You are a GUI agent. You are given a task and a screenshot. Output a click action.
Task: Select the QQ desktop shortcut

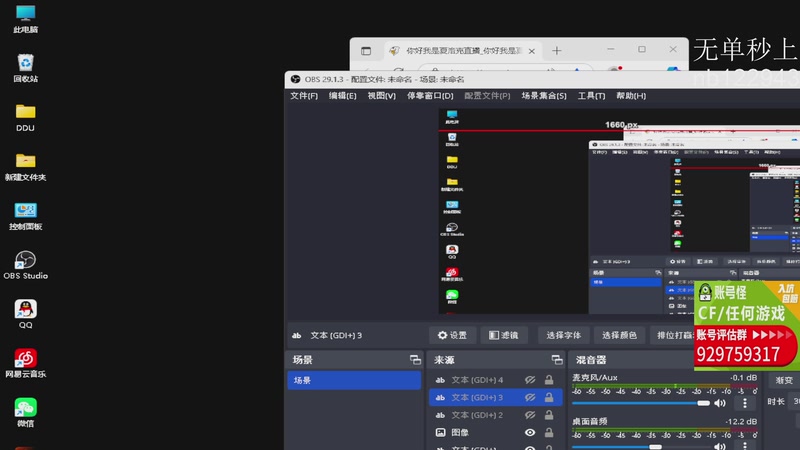(26, 314)
